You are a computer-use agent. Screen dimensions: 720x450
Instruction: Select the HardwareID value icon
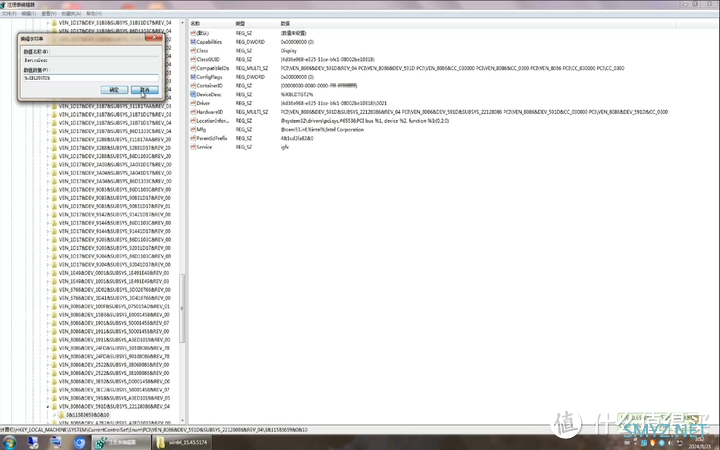(x=193, y=111)
